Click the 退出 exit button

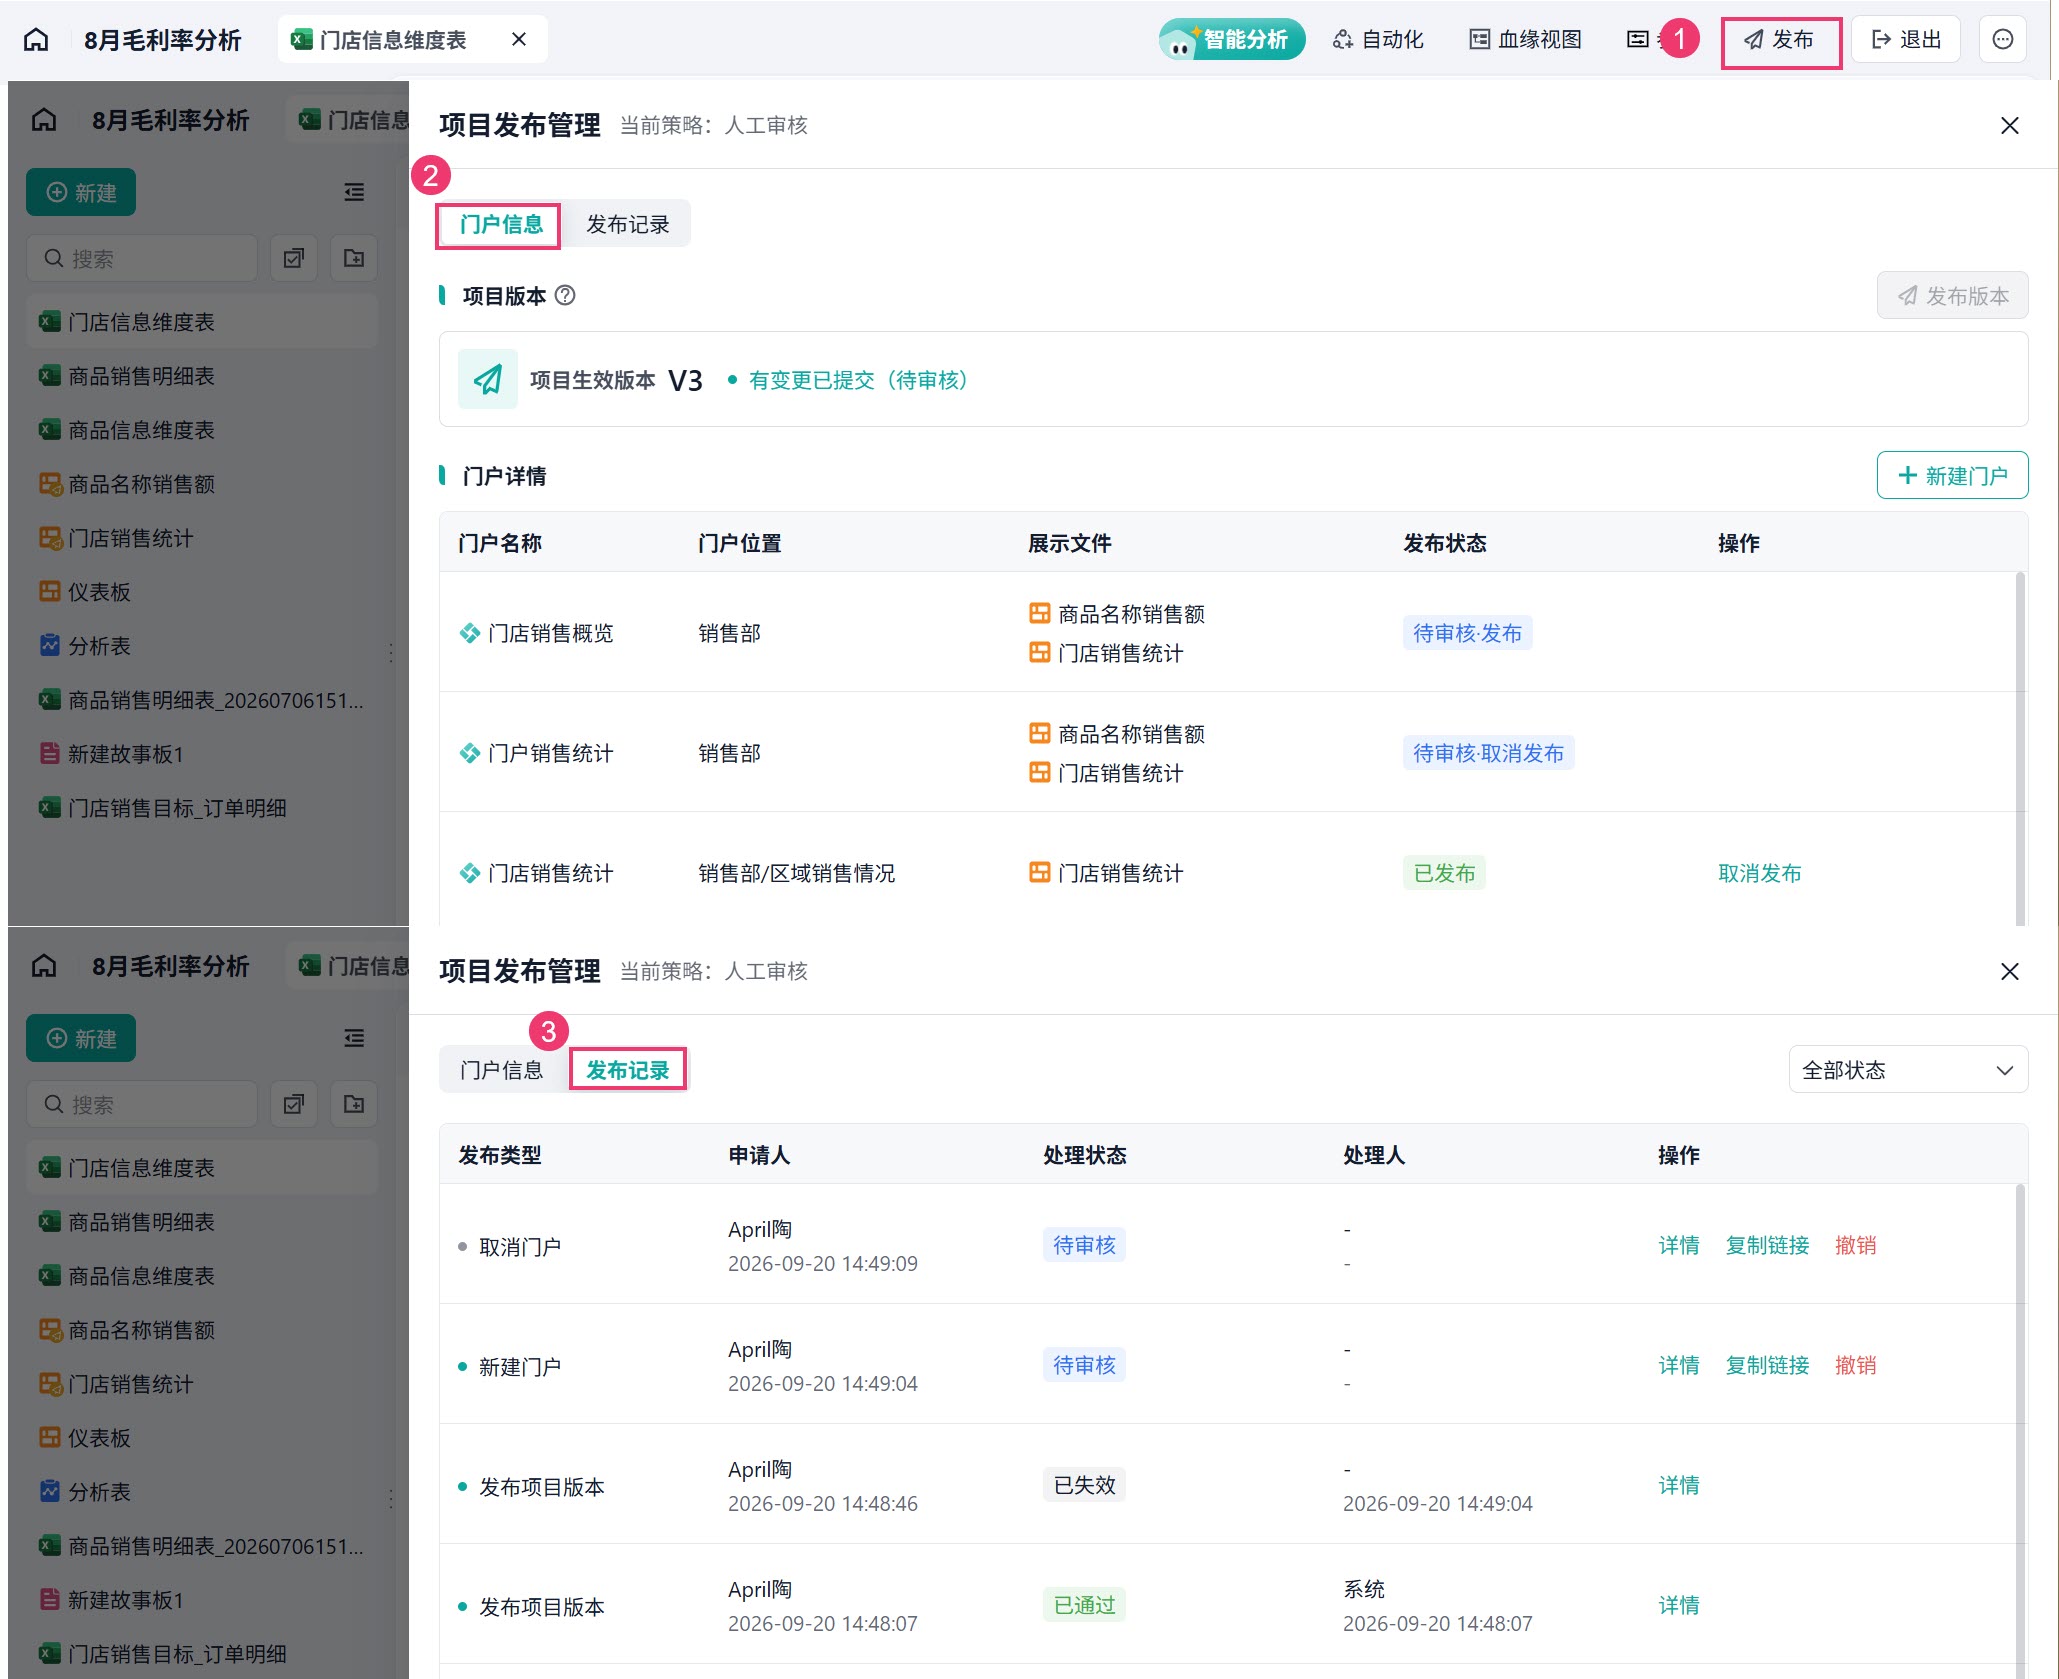1906,39
